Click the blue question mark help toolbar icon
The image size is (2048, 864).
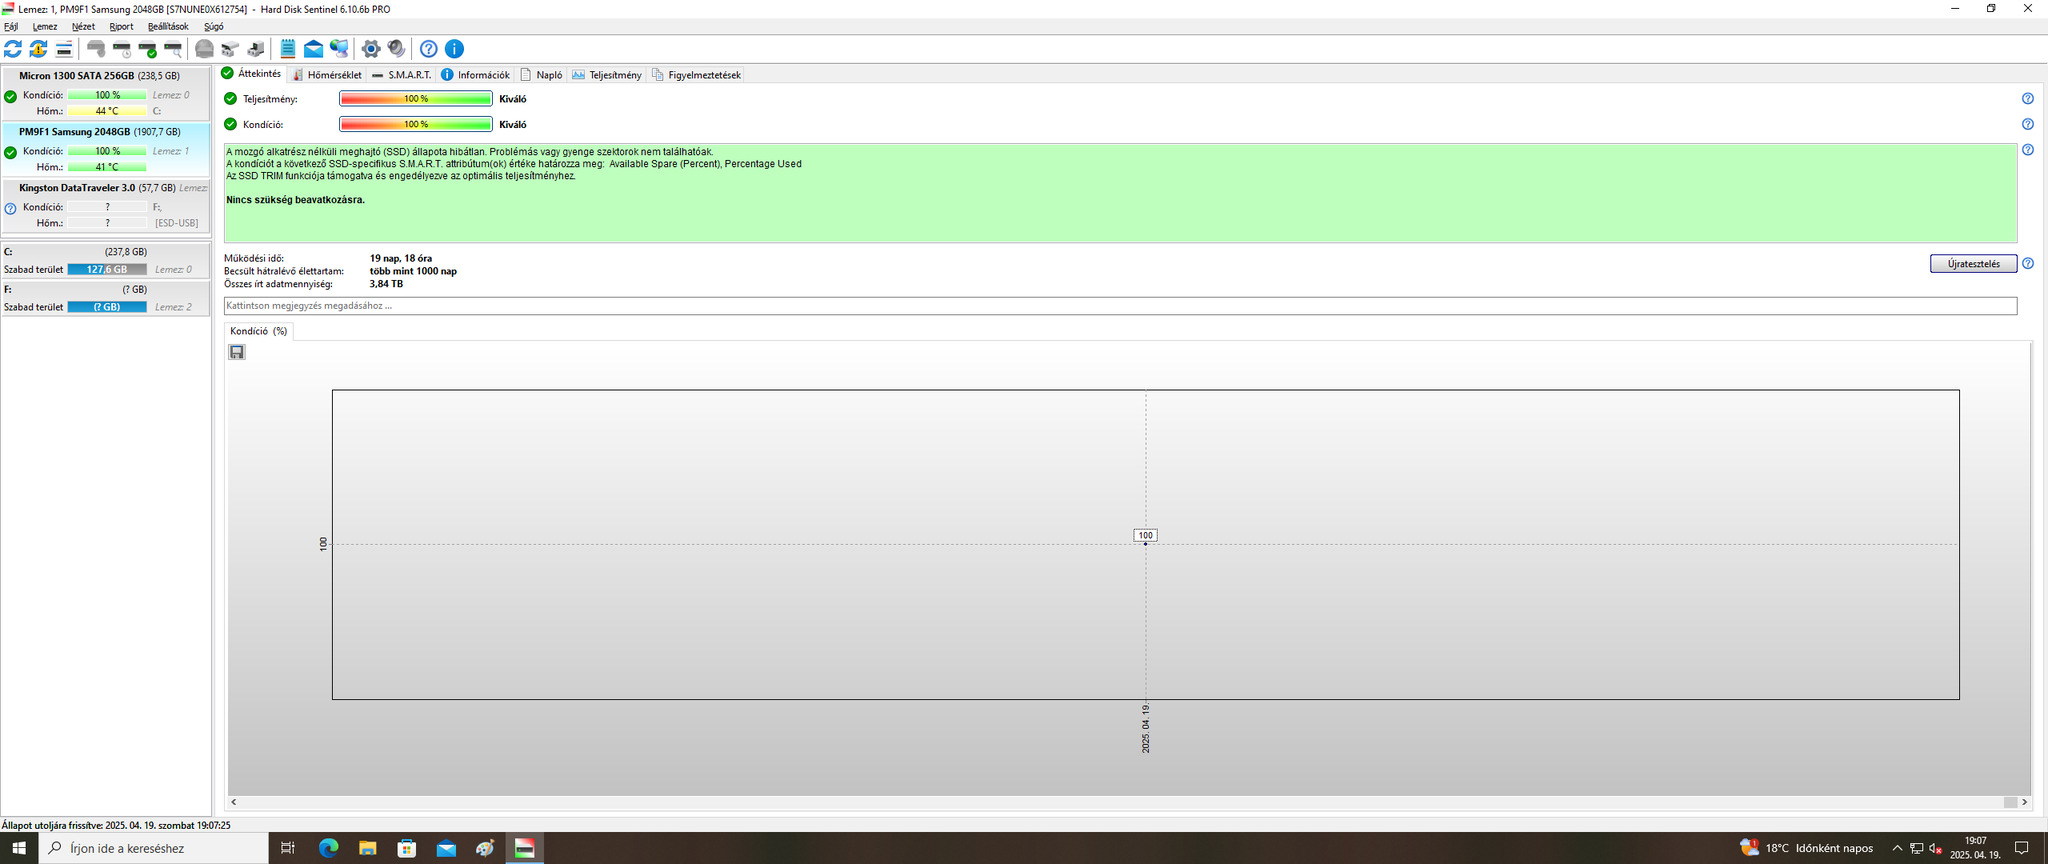(429, 49)
